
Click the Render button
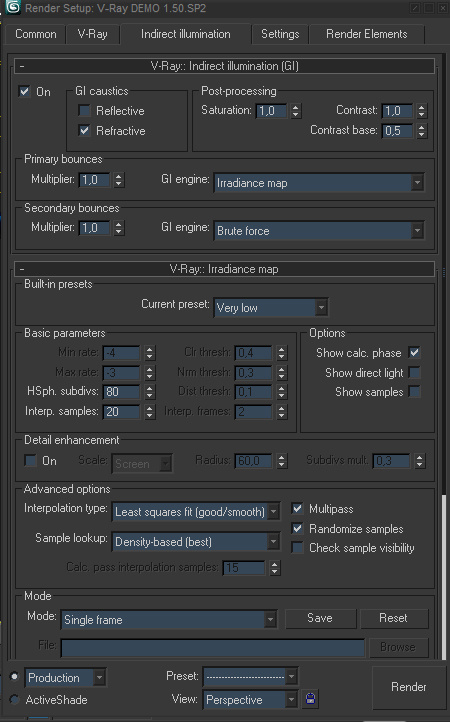coord(409,687)
